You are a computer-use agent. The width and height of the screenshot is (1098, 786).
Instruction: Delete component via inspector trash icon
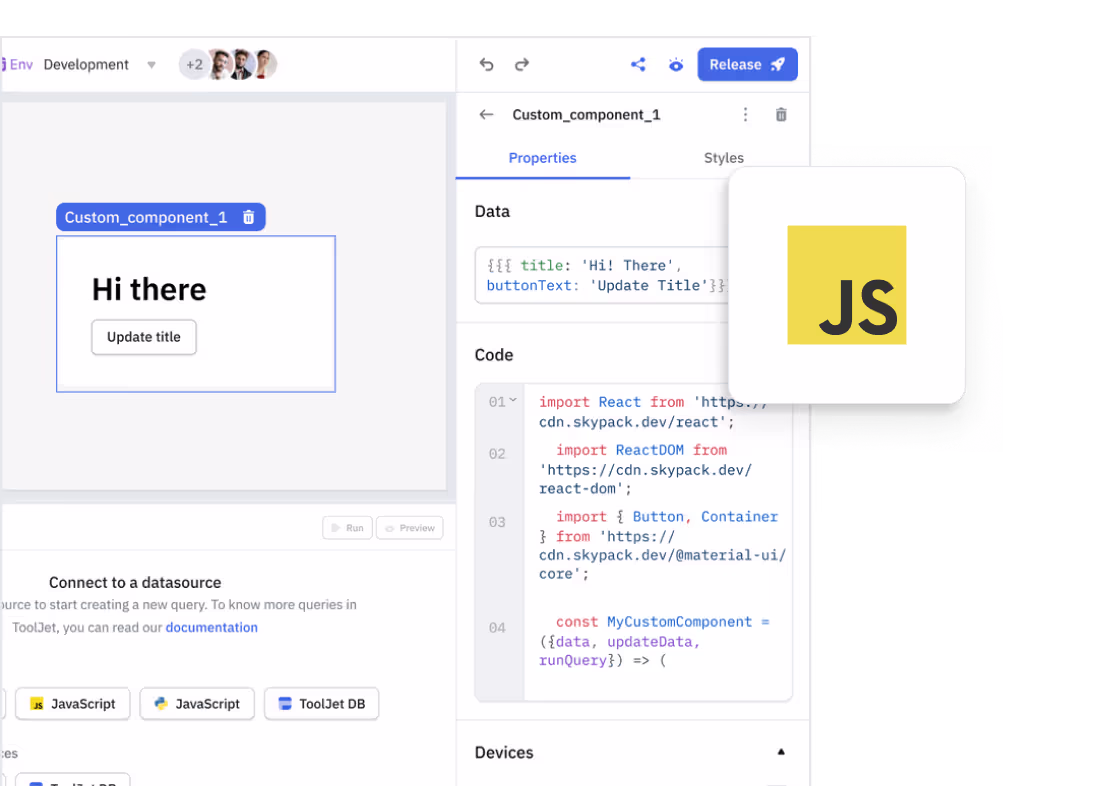(x=781, y=115)
